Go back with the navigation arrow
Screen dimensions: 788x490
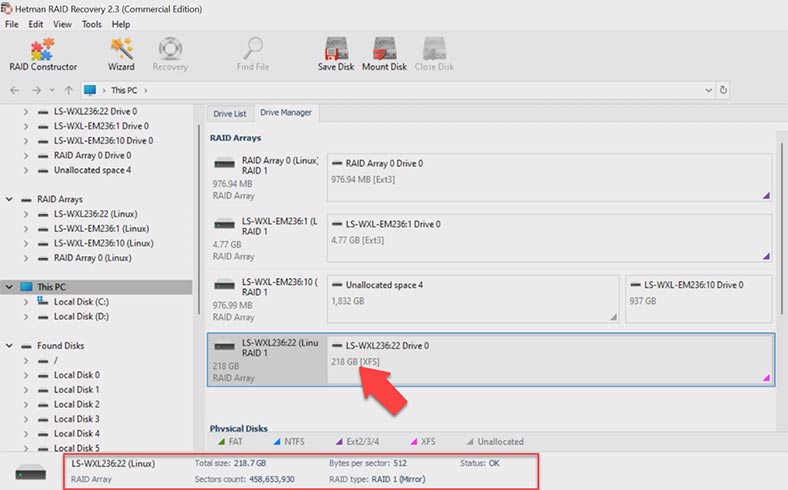click(x=15, y=90)
